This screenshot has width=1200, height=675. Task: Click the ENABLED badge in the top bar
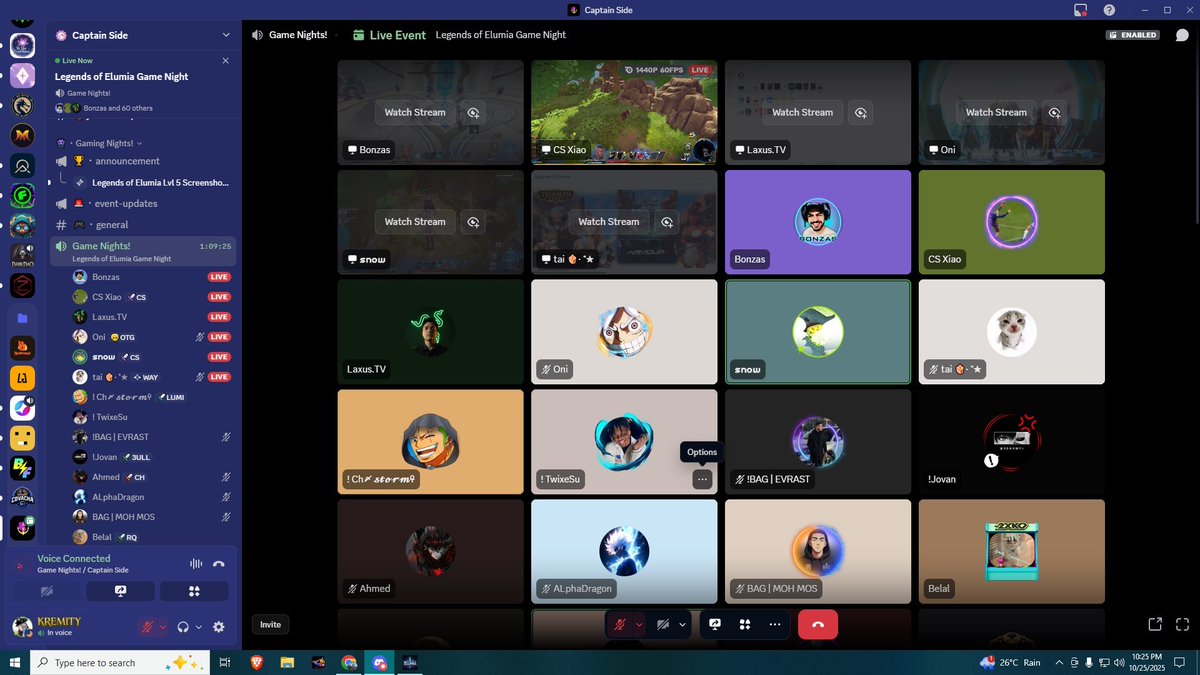(1133, 35)
